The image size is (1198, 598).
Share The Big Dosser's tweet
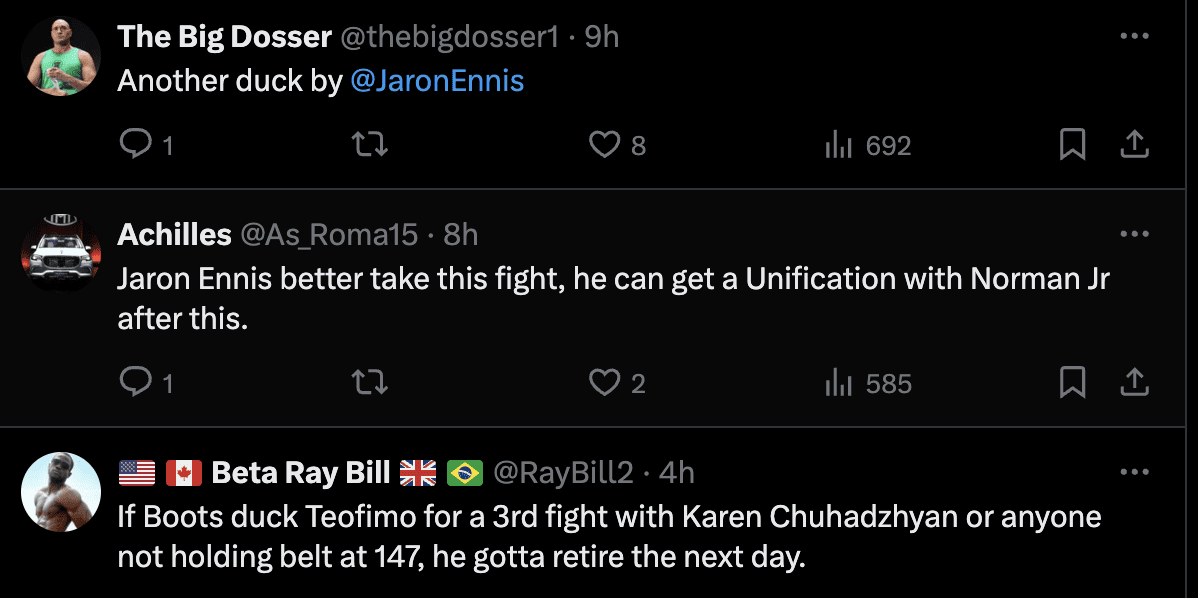pyautogui.click(x=1133, y=146)
